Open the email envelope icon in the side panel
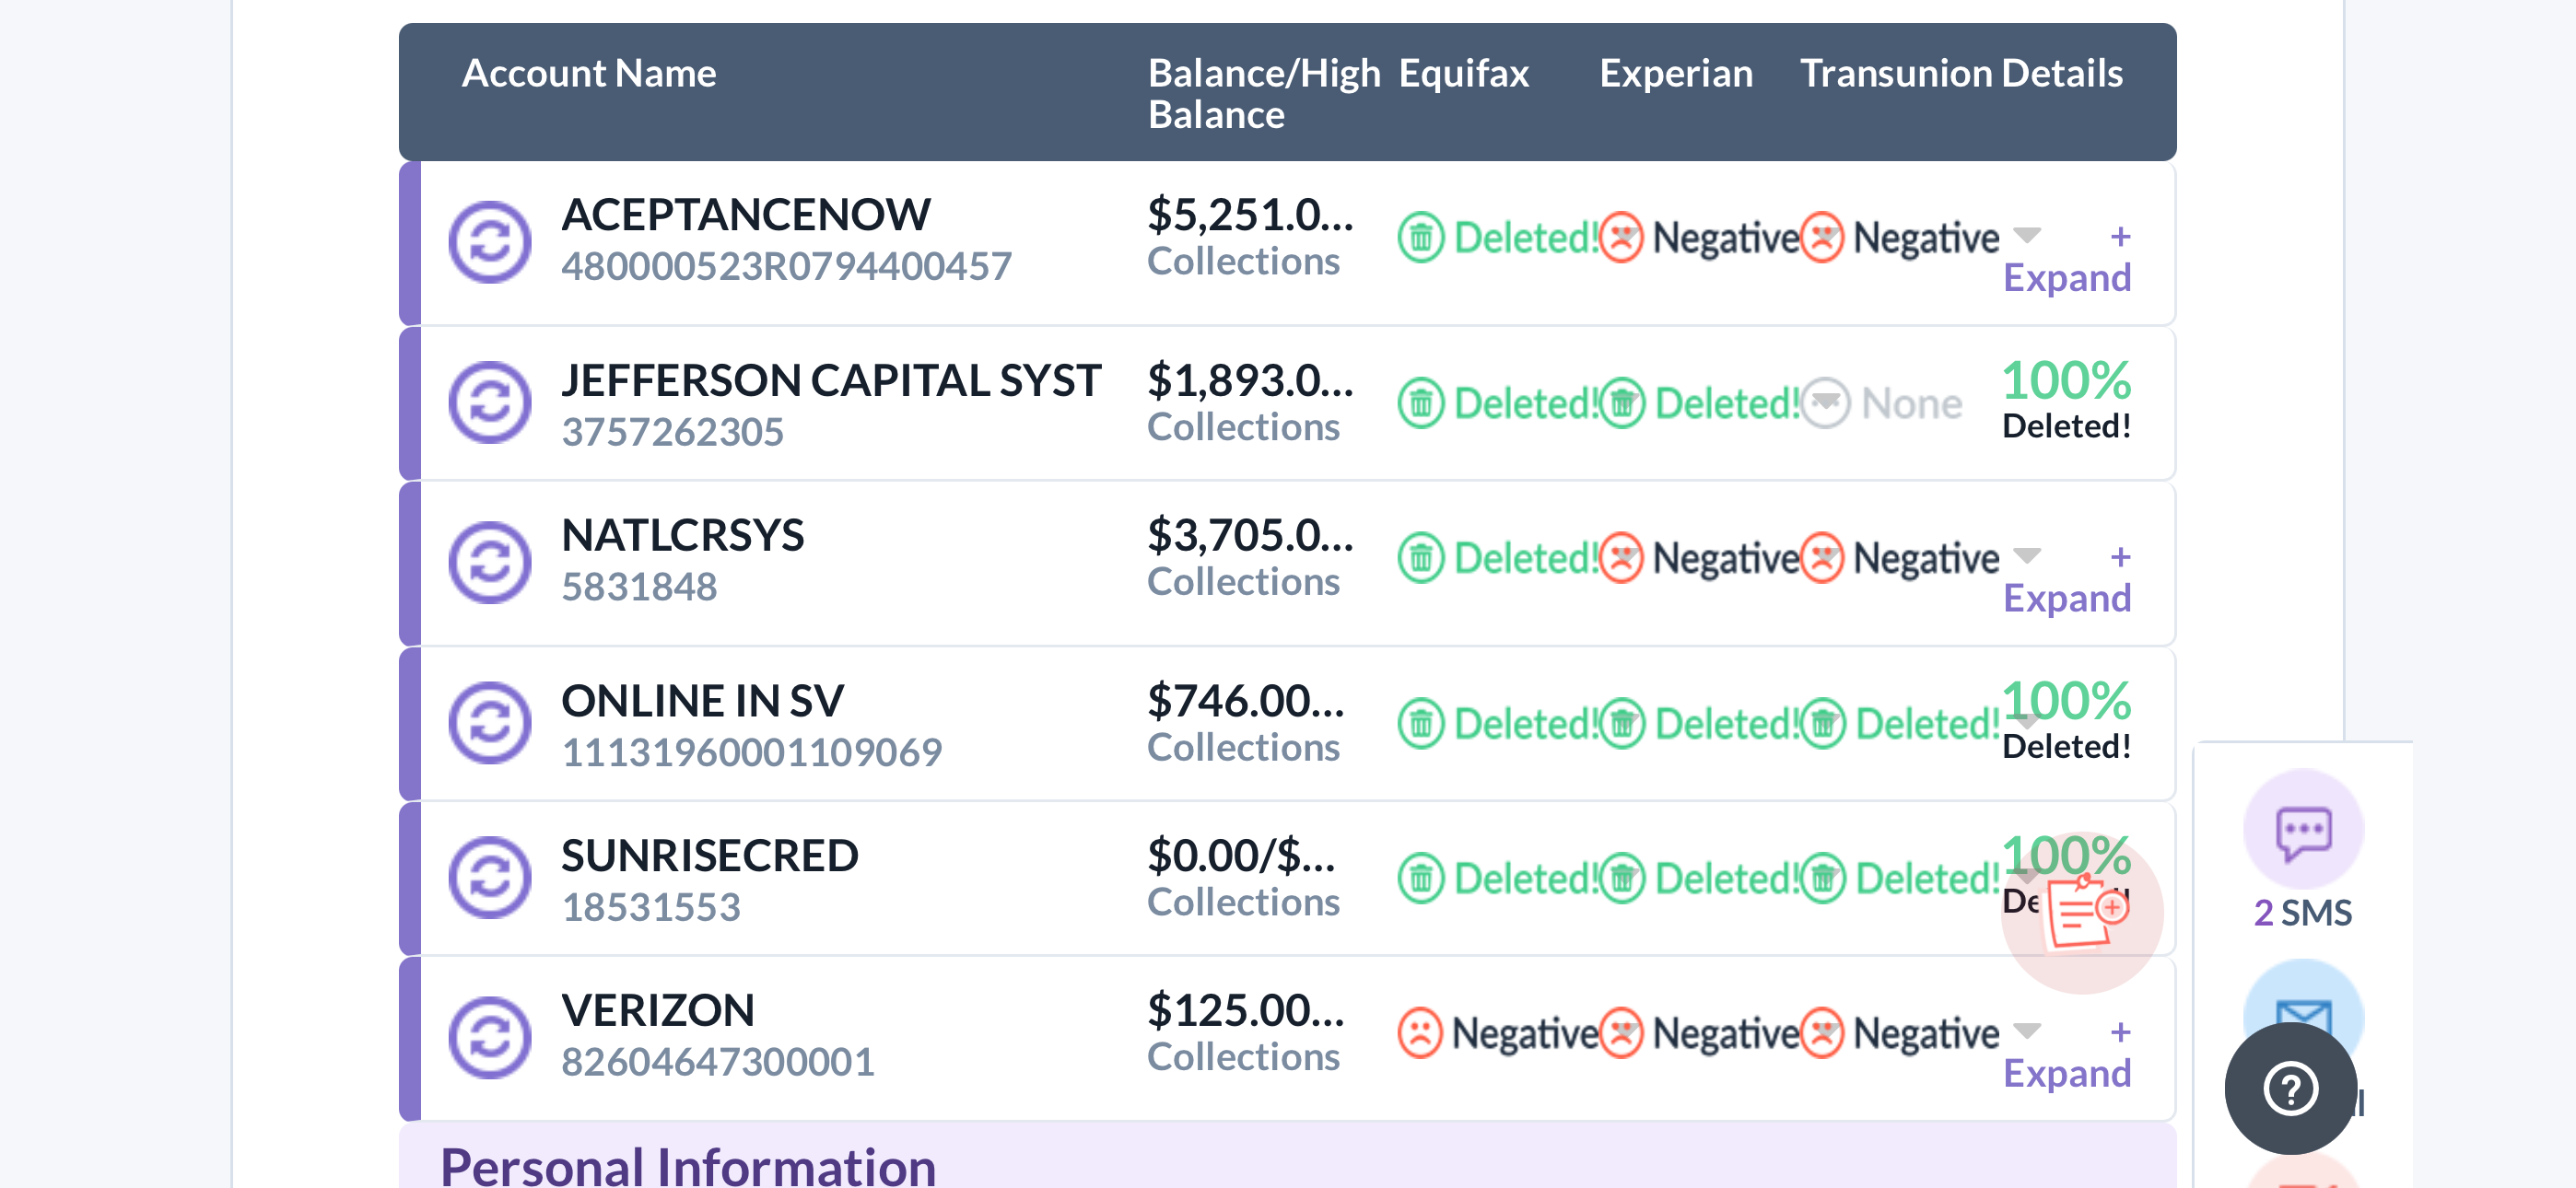 [2303, 1012]
